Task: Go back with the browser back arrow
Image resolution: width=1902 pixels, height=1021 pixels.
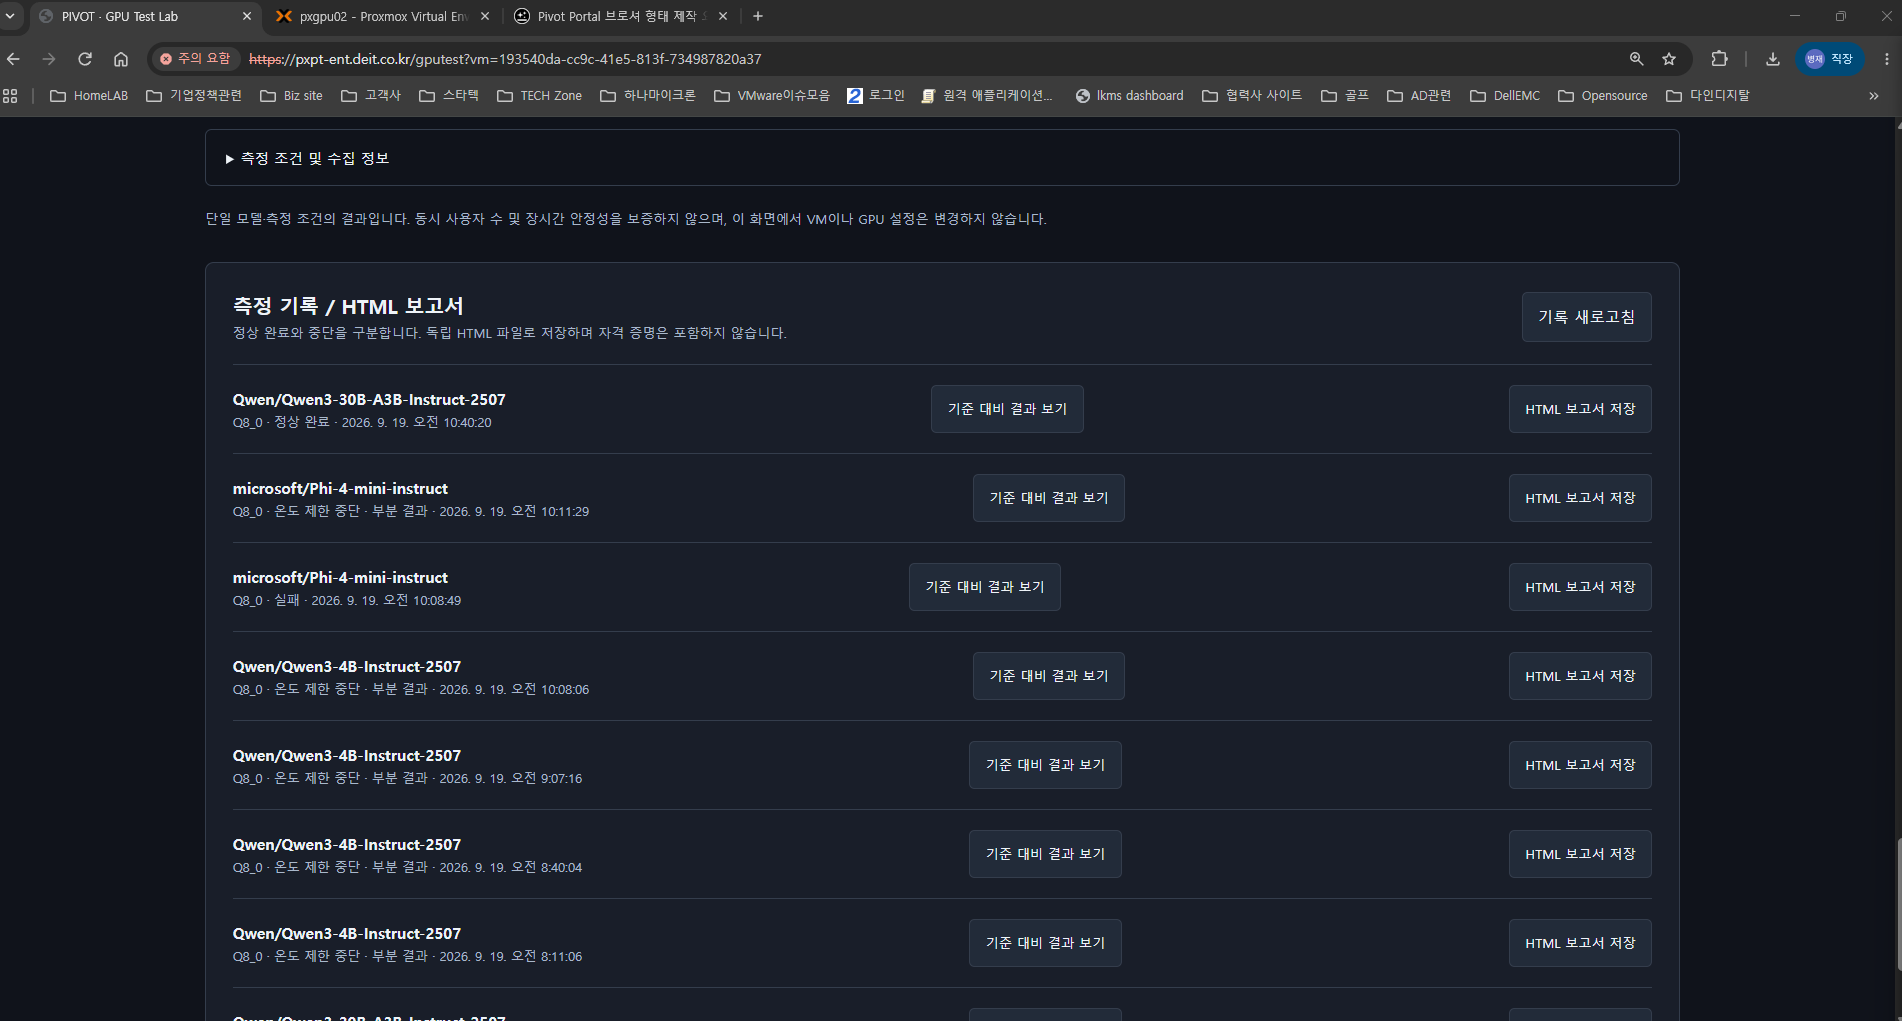Action: (14, 59)
